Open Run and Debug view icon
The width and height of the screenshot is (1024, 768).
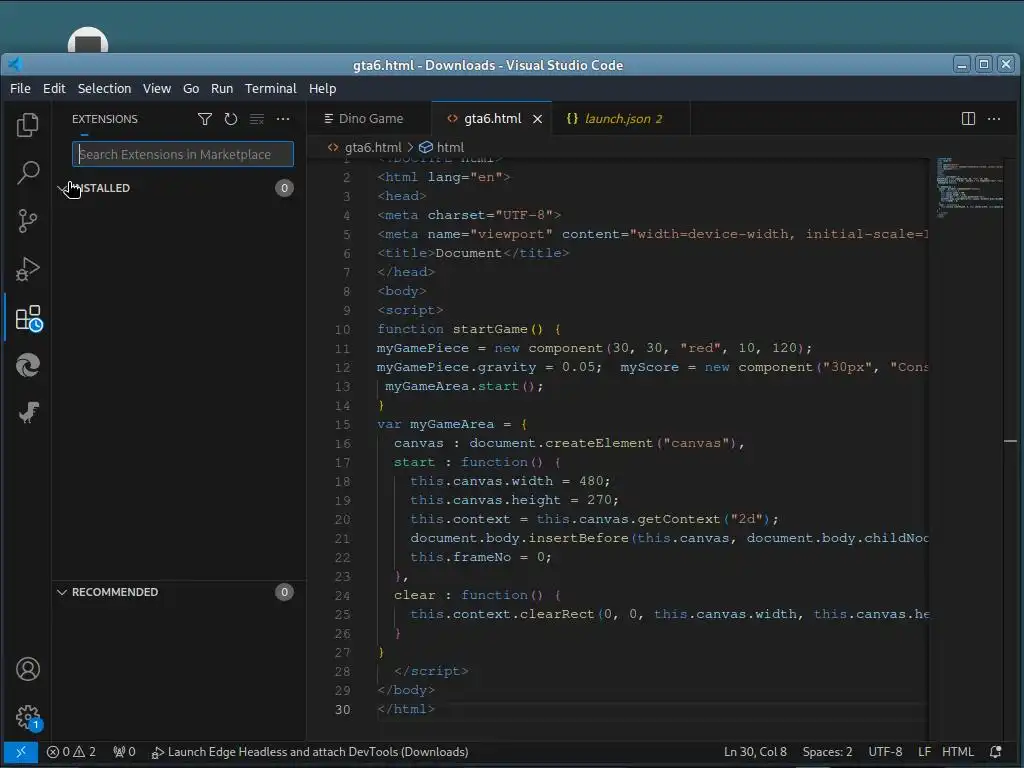click(27, 268)
